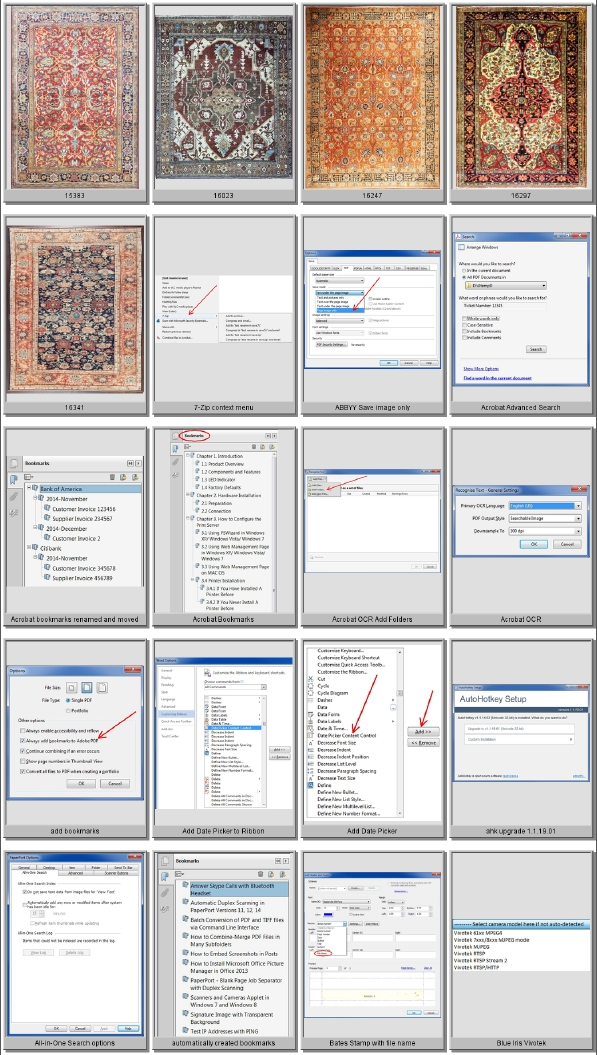
Task: Click the '16383' caption text
Action: point(75,196)
